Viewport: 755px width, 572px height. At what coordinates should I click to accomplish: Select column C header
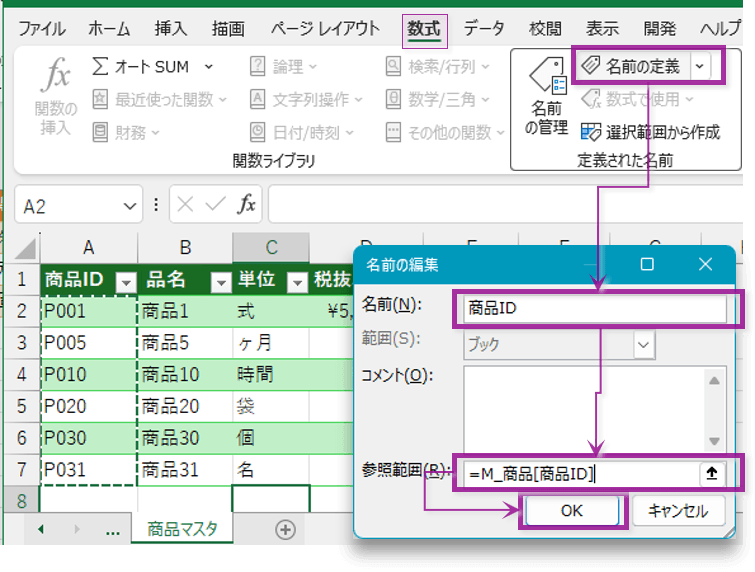271,248
